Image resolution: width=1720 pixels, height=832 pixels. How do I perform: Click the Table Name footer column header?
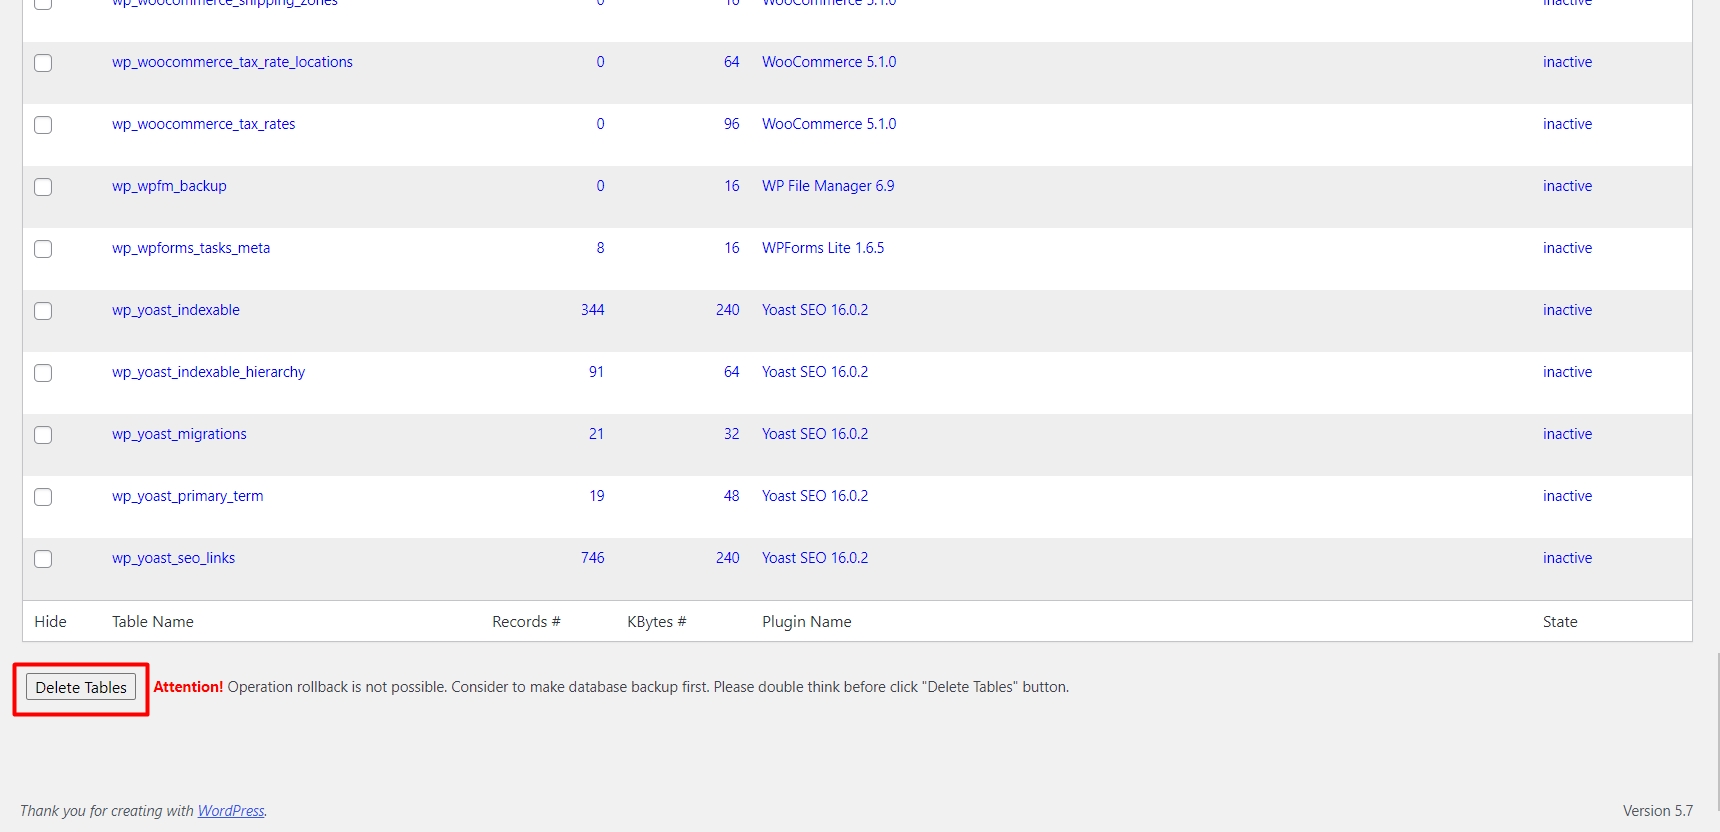click(153, 622)
